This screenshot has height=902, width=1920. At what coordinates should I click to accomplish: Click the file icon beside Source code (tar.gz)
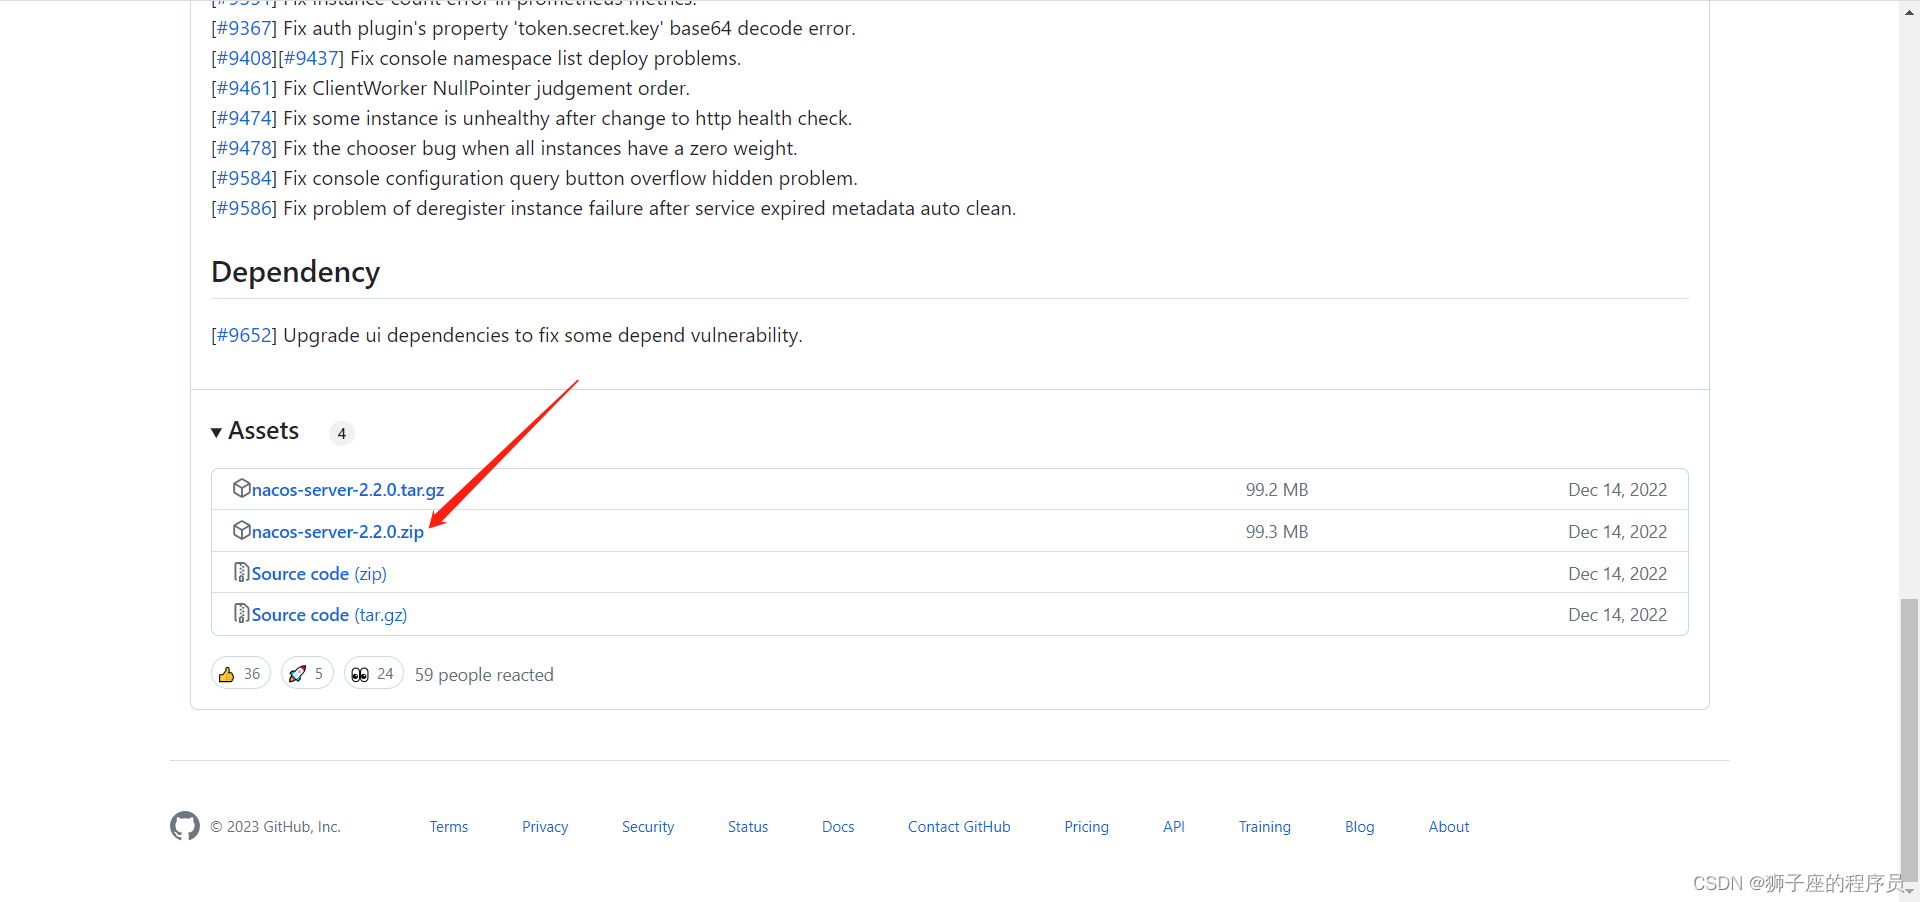click(x=241, y=613)
